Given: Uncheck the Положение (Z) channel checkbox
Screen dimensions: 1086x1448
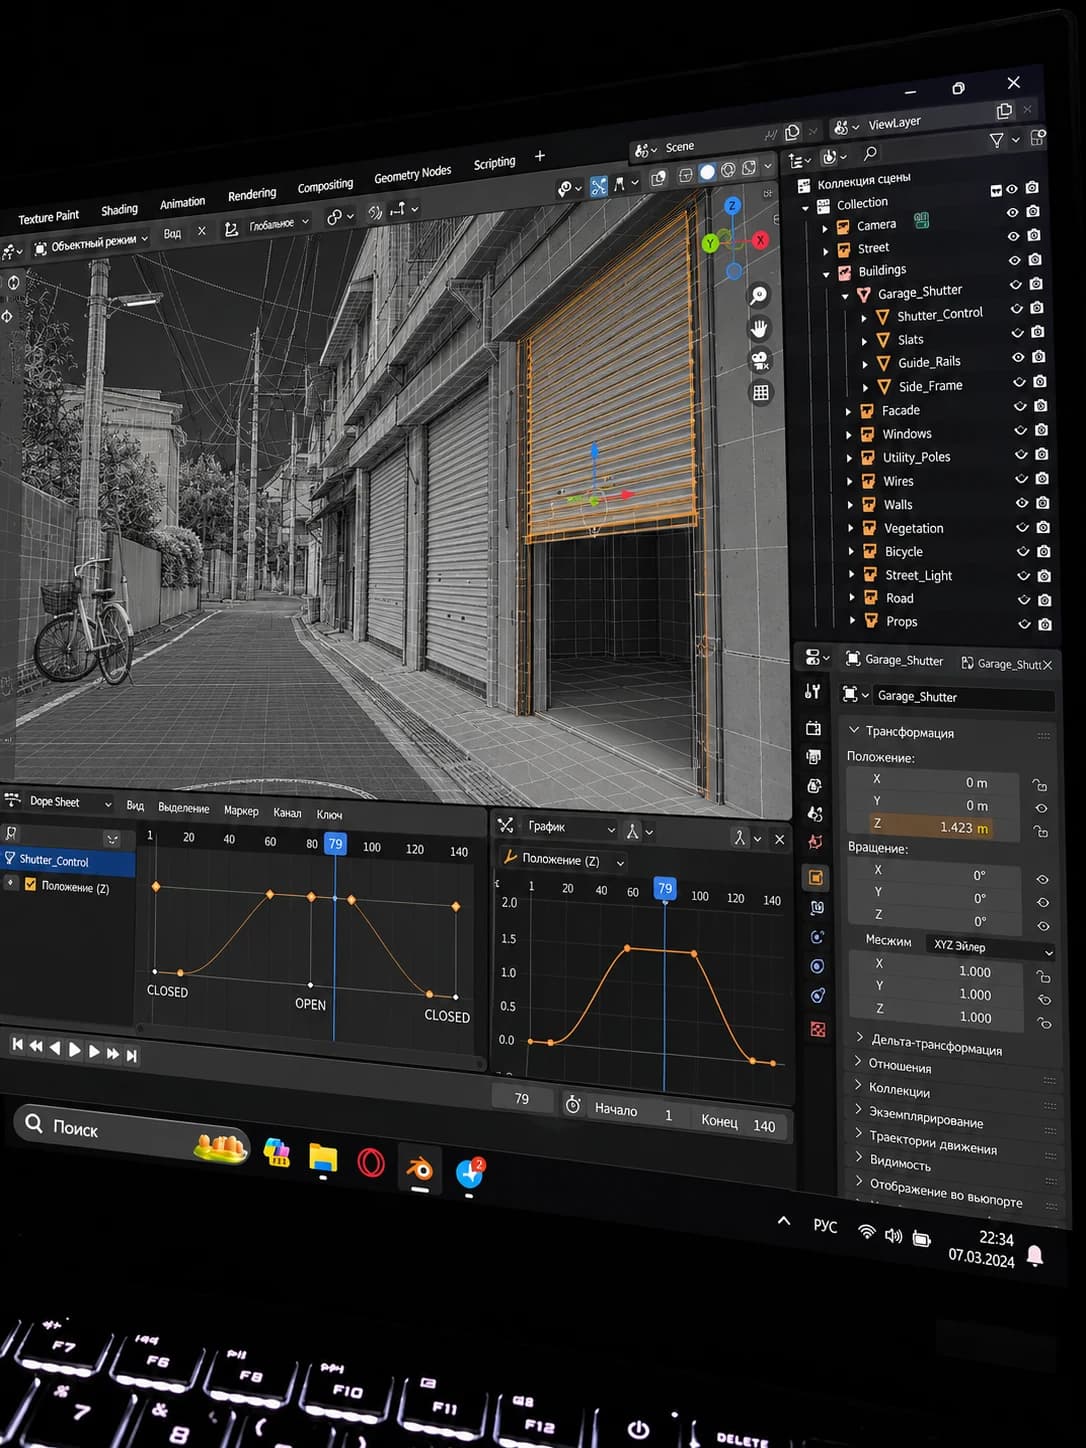Looking at the screenshot, I should click(30, 884).
